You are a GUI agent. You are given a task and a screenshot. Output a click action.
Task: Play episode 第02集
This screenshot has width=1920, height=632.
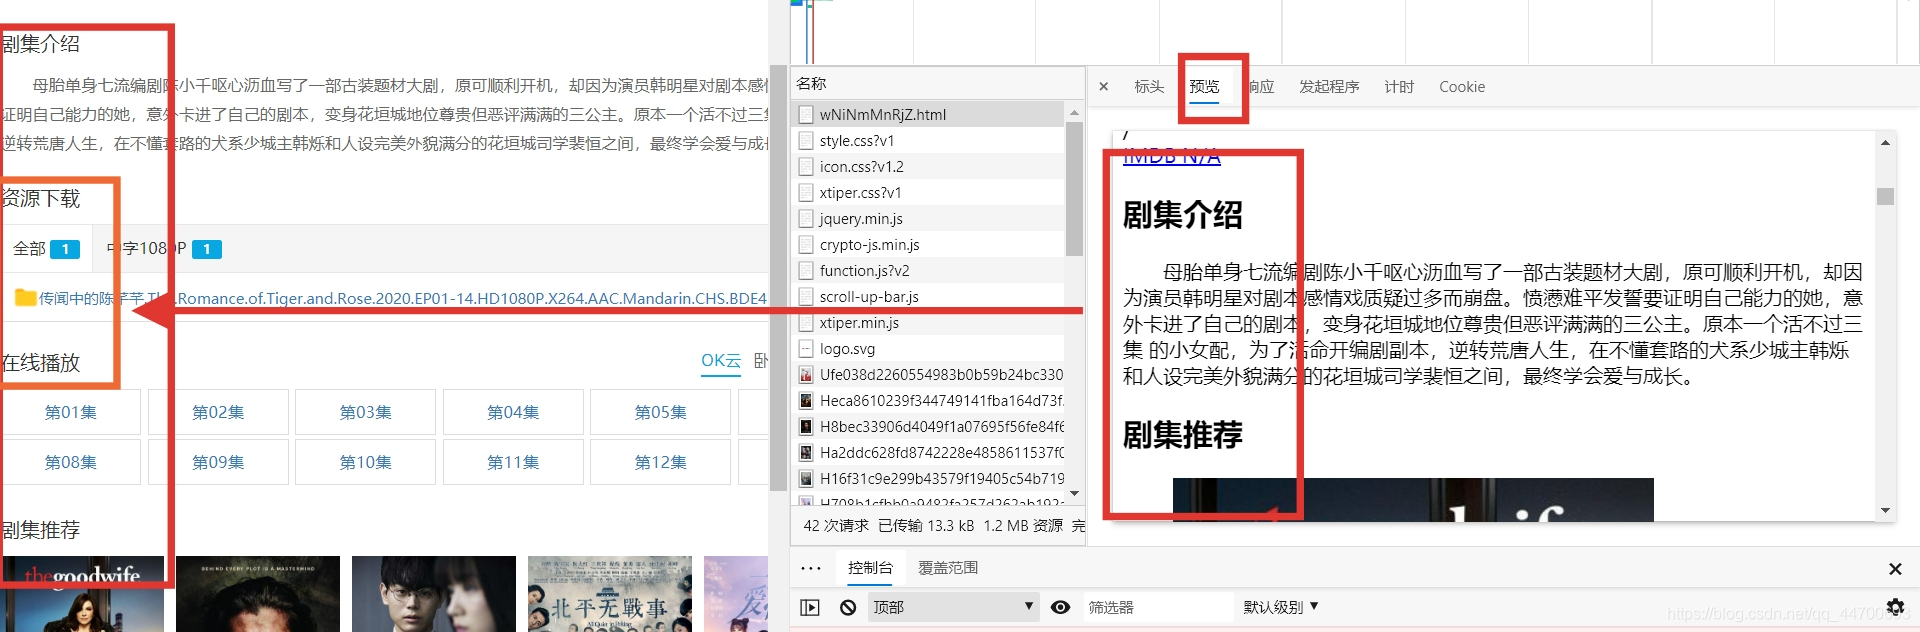[x=218, y=412]
